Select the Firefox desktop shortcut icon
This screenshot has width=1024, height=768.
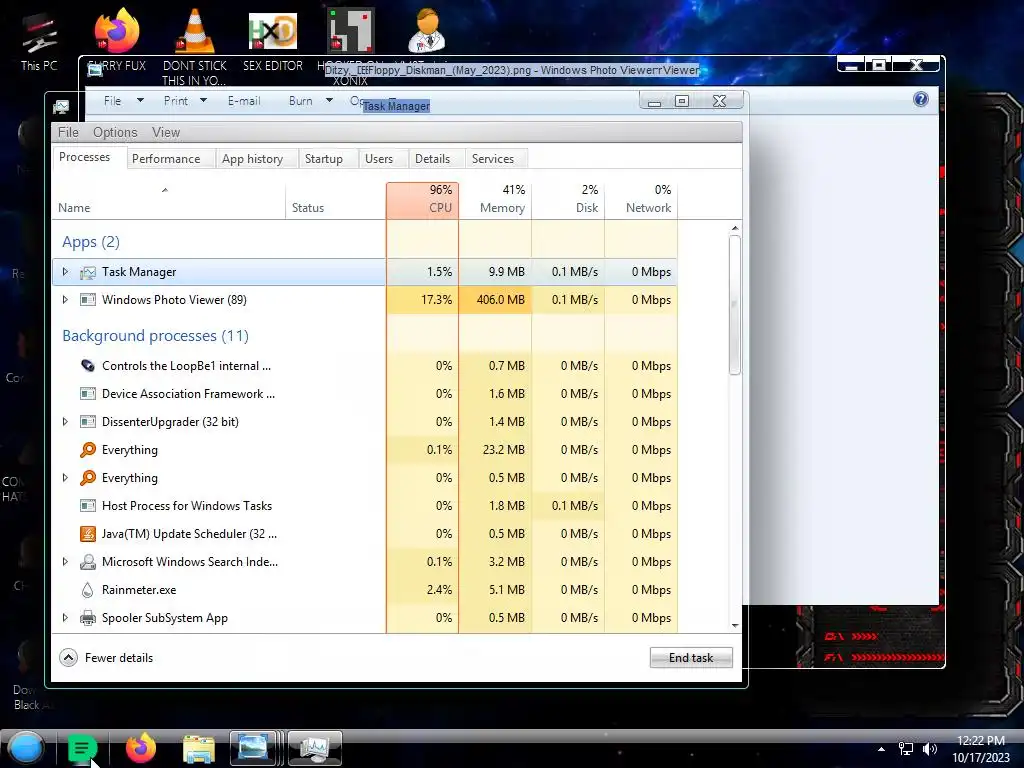click(x=117, y=31)
